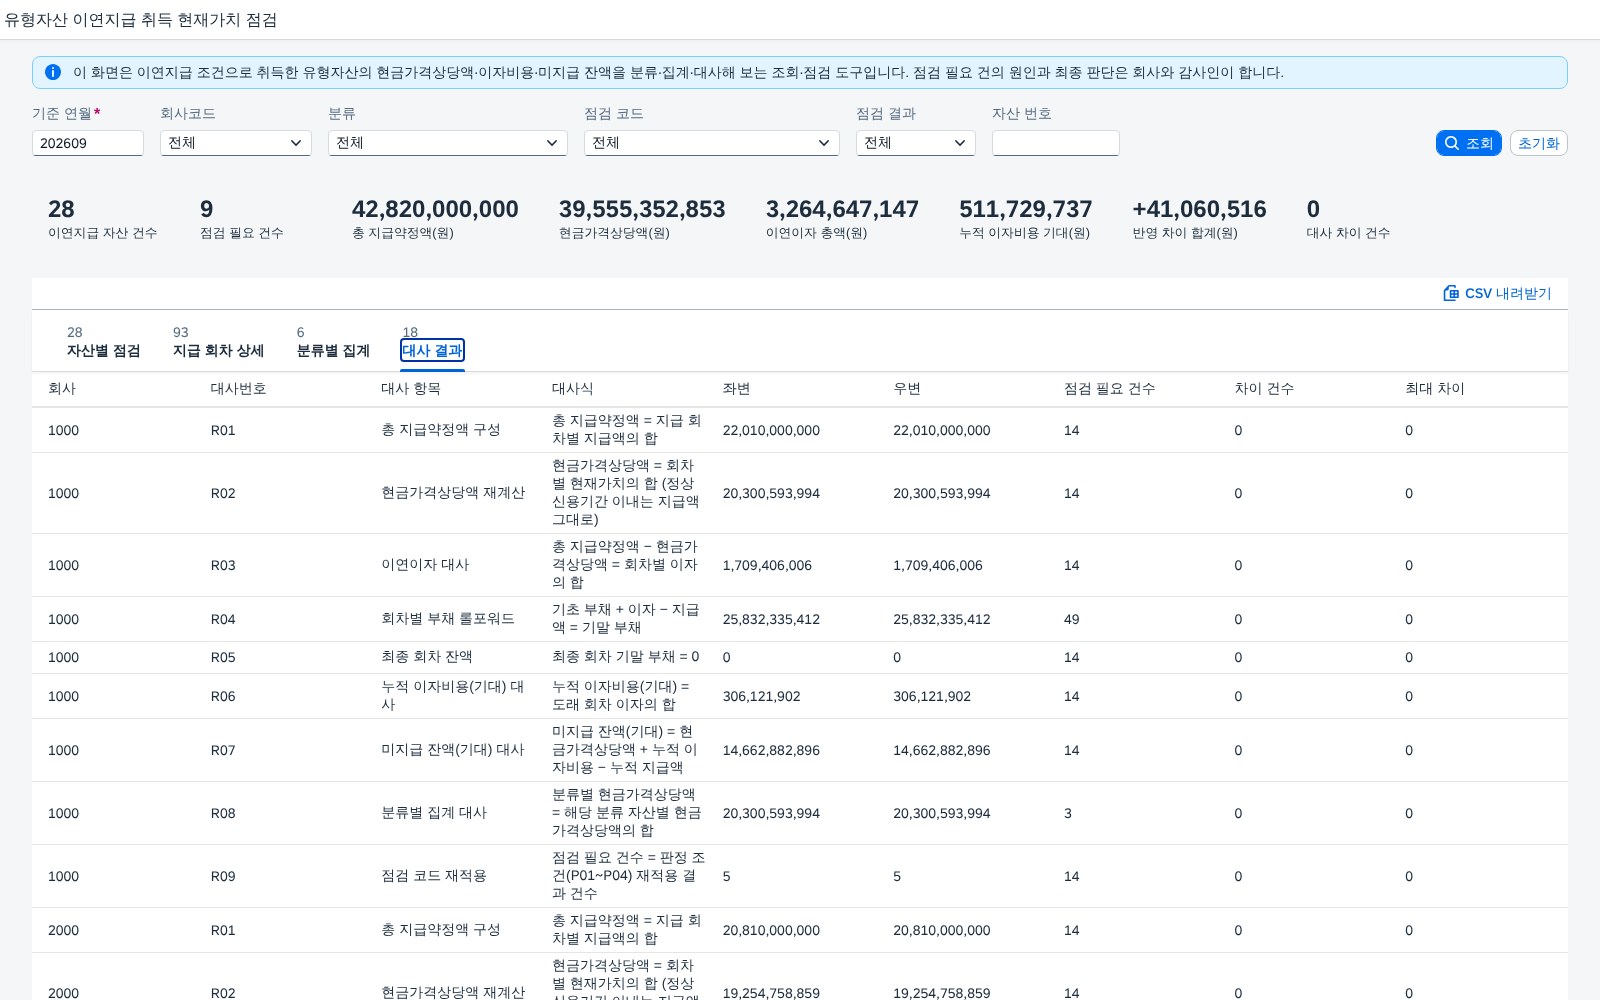Switch to the 지급 회차 상세 tab
Screen dimensions: 1600x1000
218,351
